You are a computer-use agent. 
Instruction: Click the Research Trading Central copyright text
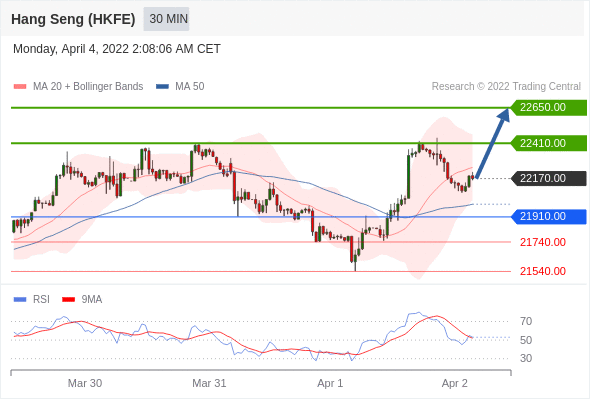506,87
